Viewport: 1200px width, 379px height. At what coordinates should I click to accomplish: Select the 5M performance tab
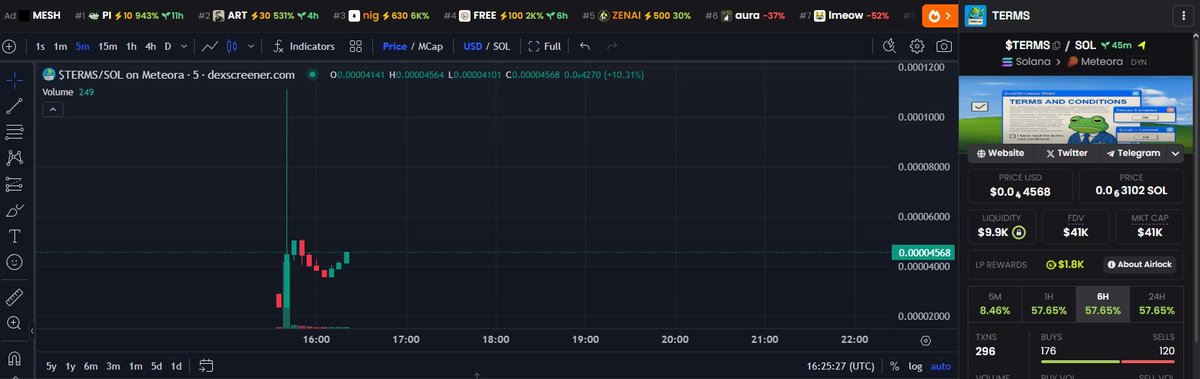tap(995, 304)
